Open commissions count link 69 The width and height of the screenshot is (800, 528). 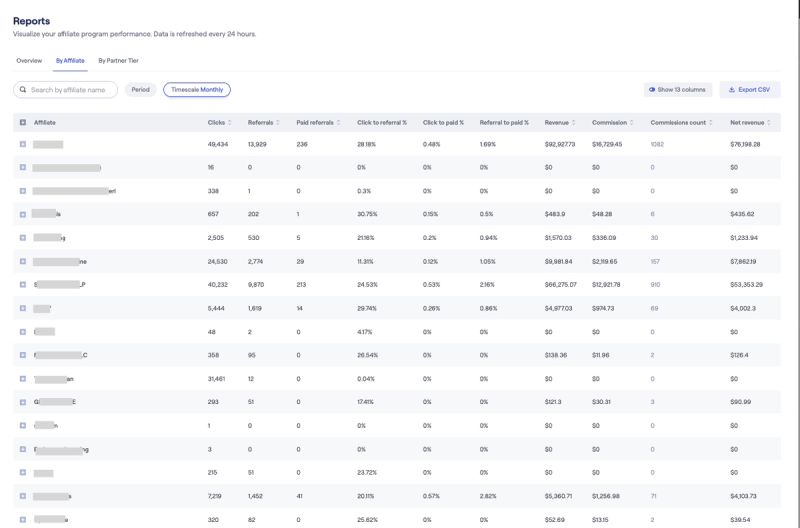[x=654, y=308]
